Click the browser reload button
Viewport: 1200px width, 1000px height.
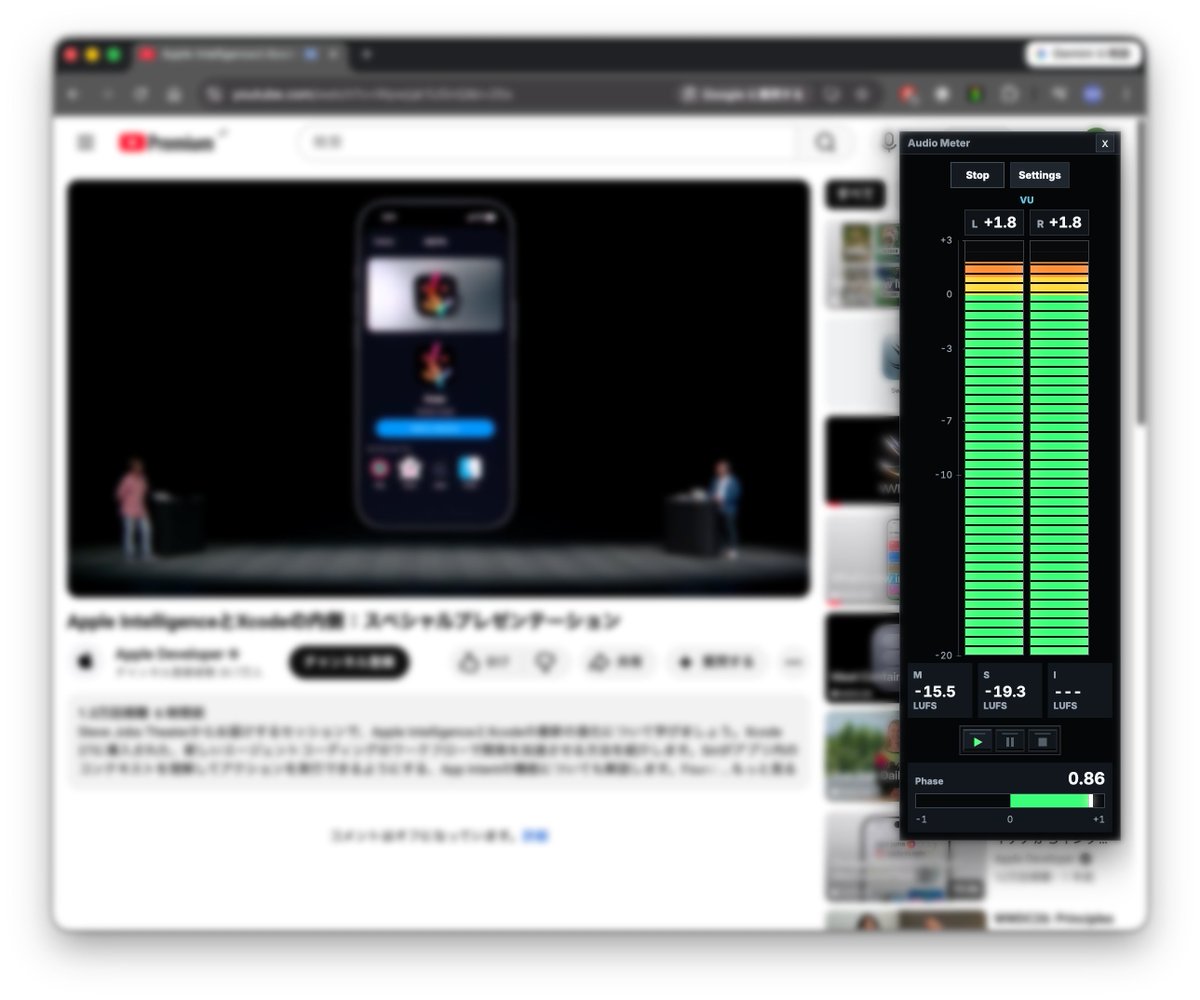click(140, 95)
